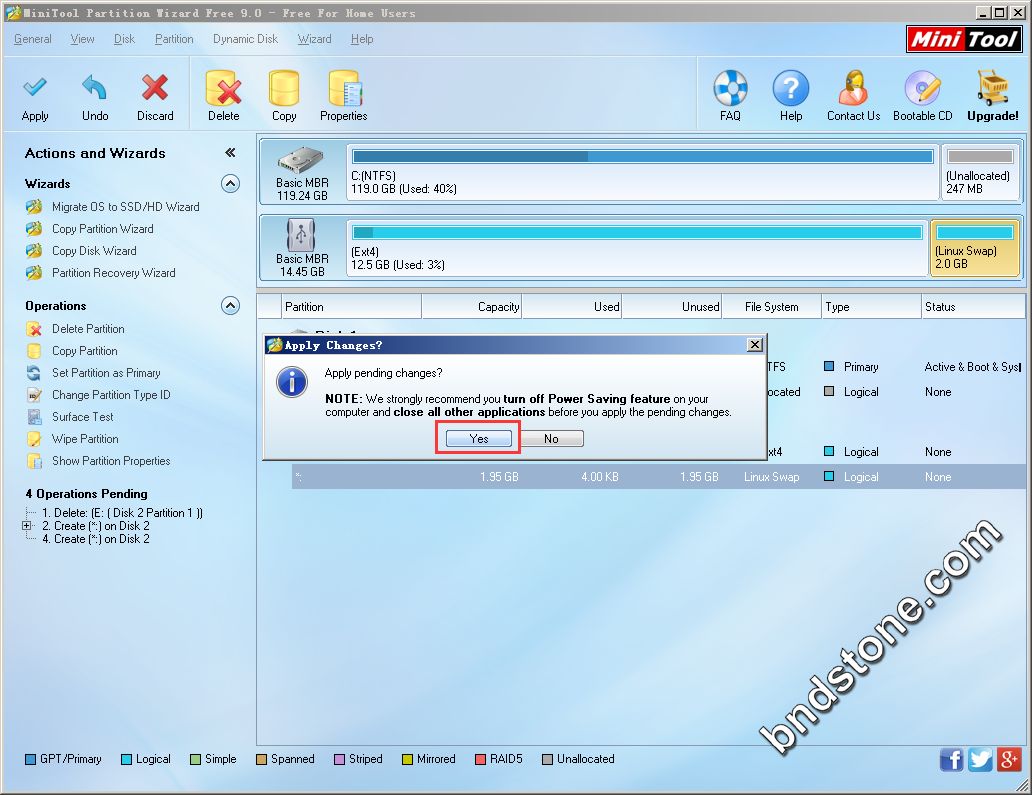This screenshot has height=795, width=1032.
Task: Sort by File System column header
Action: [772, 307]
